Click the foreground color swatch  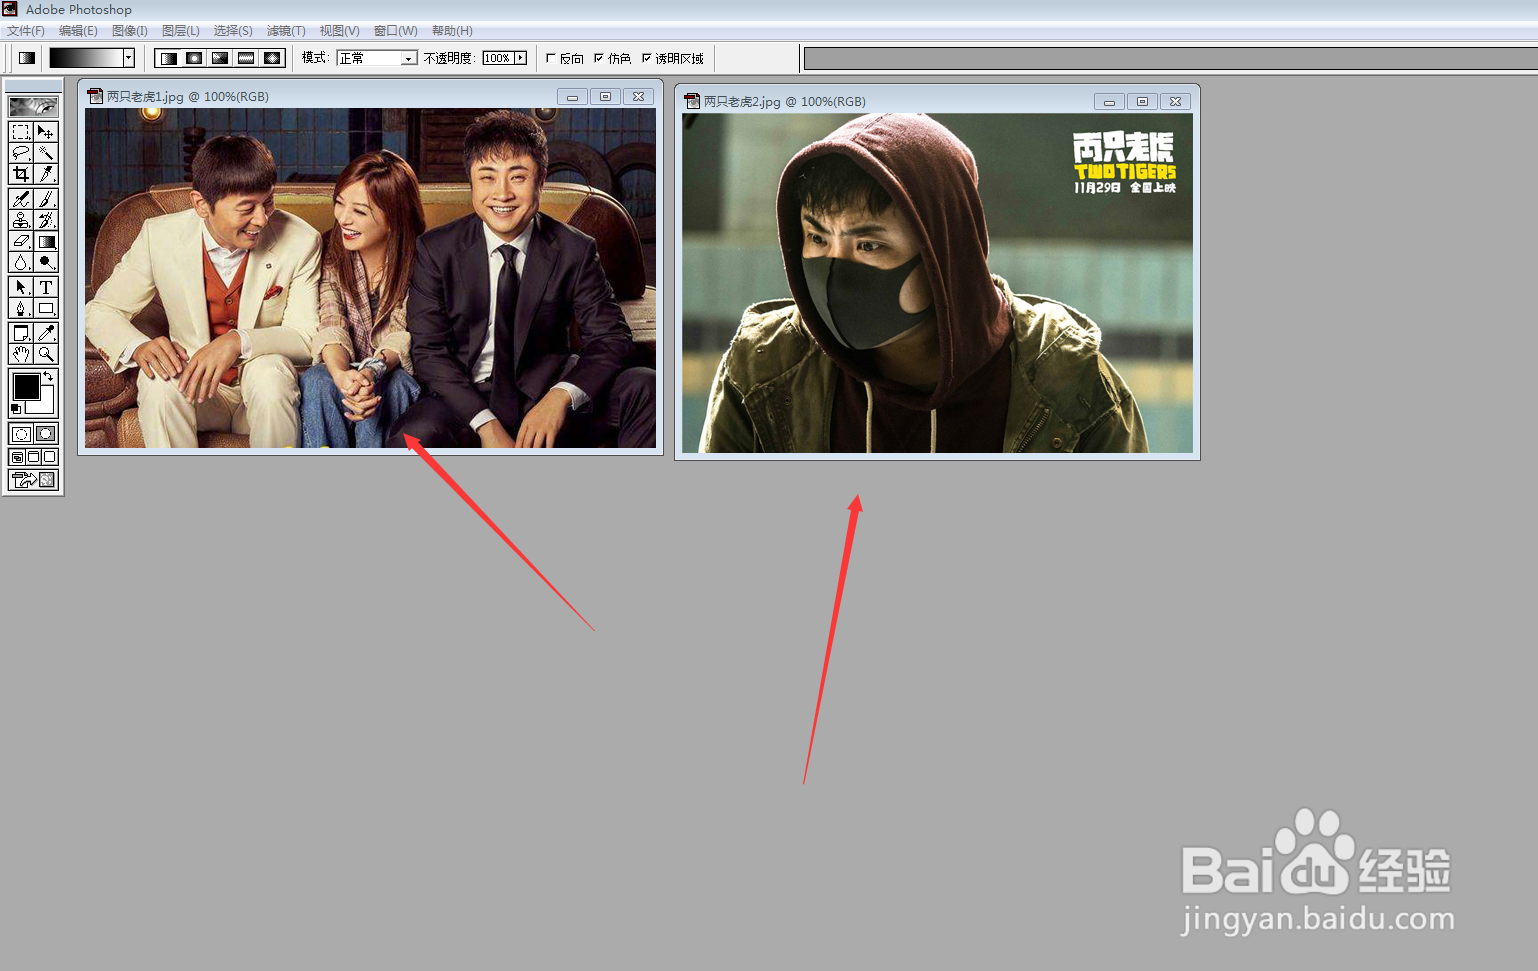(26, 386)
